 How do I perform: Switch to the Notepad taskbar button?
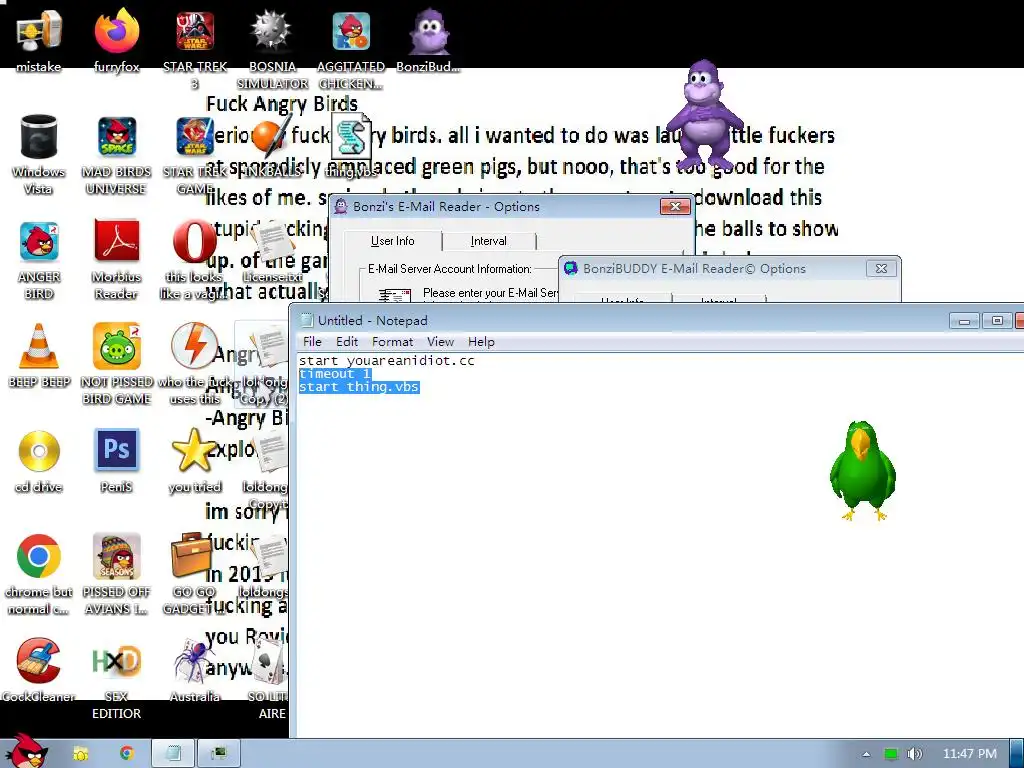click(173, 754)
